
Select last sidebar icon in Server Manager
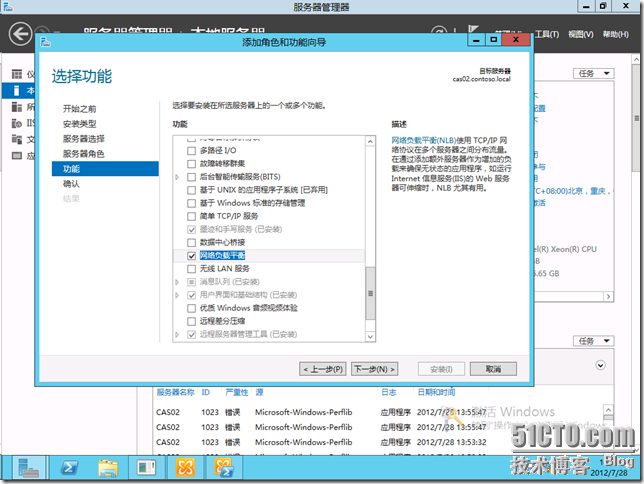[x=17, y=155]
